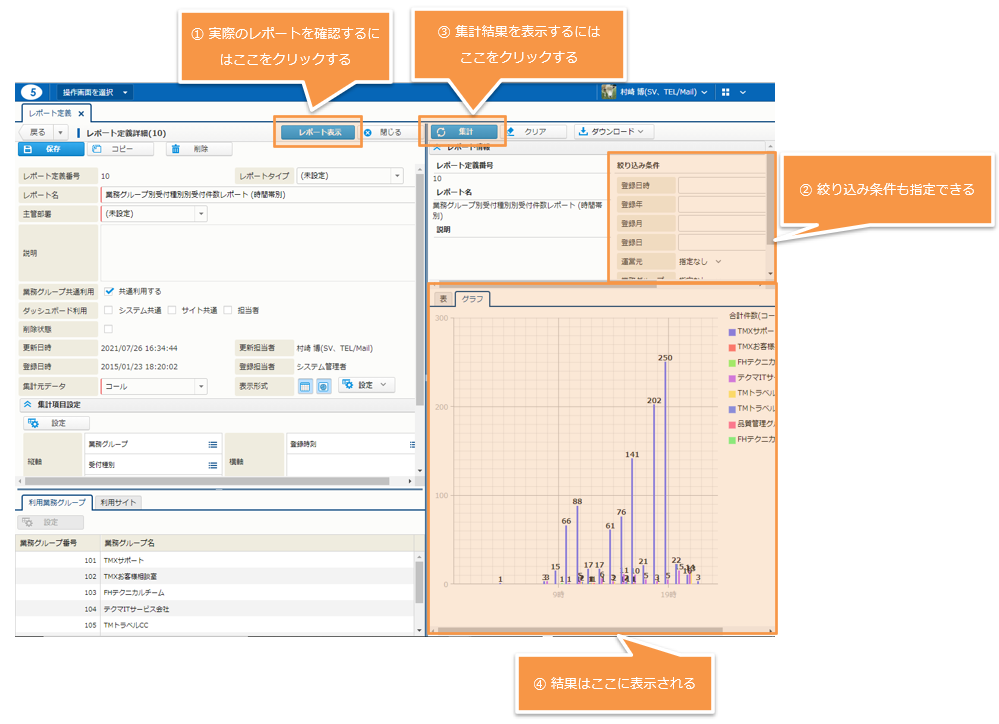999x724 pixels.
Task: Open the app grid icon in header
Action: [x=726, y=92]
